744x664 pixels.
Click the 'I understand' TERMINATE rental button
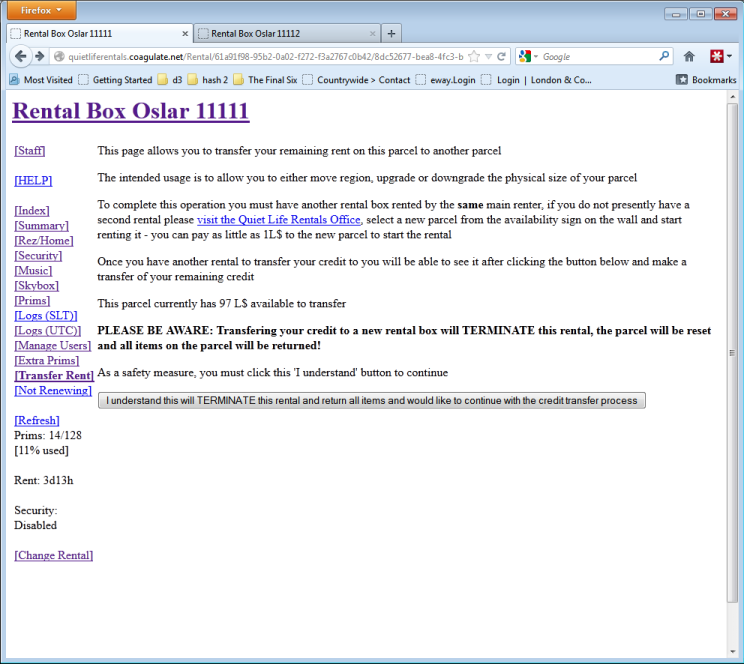(372, 400)
